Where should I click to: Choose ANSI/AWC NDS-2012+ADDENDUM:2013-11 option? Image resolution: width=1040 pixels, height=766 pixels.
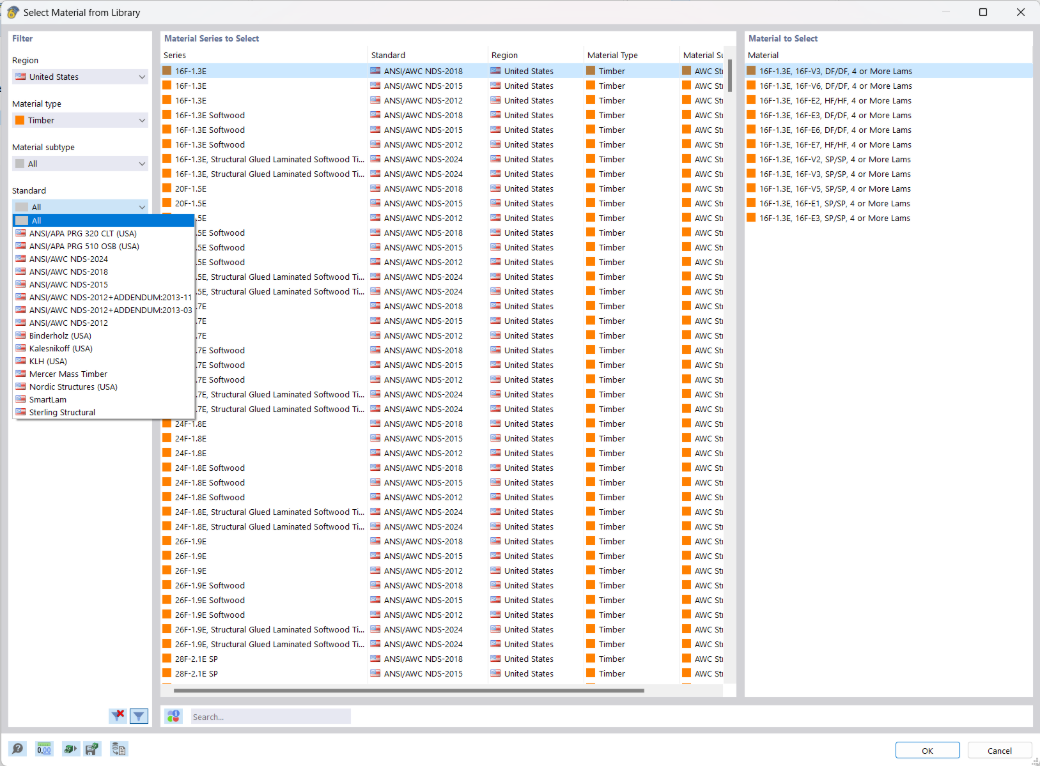[x=104, y=297]
